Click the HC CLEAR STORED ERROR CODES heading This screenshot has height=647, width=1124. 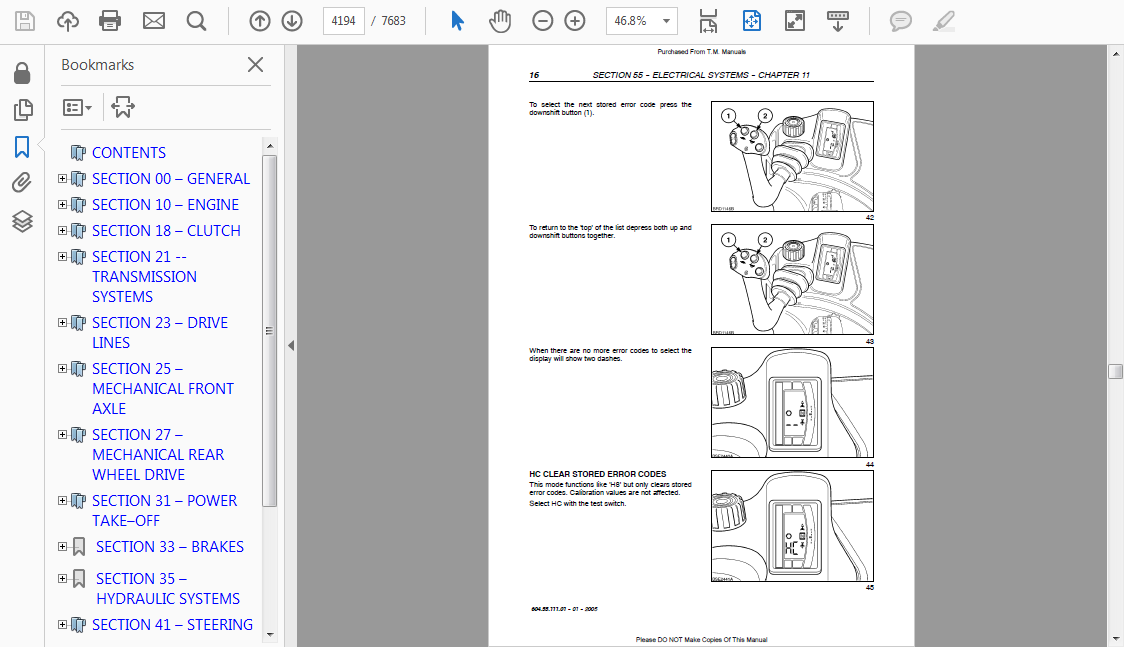coord(597,474)
